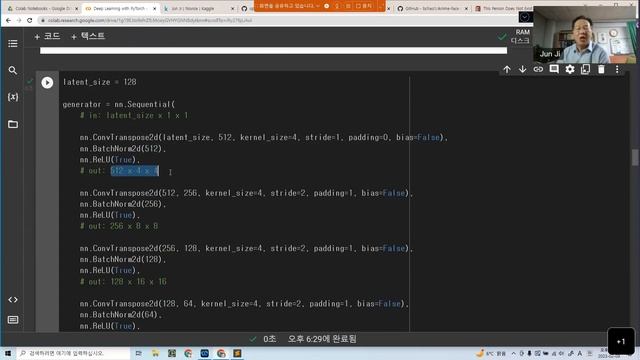Click the # out: 128 x 16 x 16 comment
The height and width of the screenshot is (360, 640).
123,282
